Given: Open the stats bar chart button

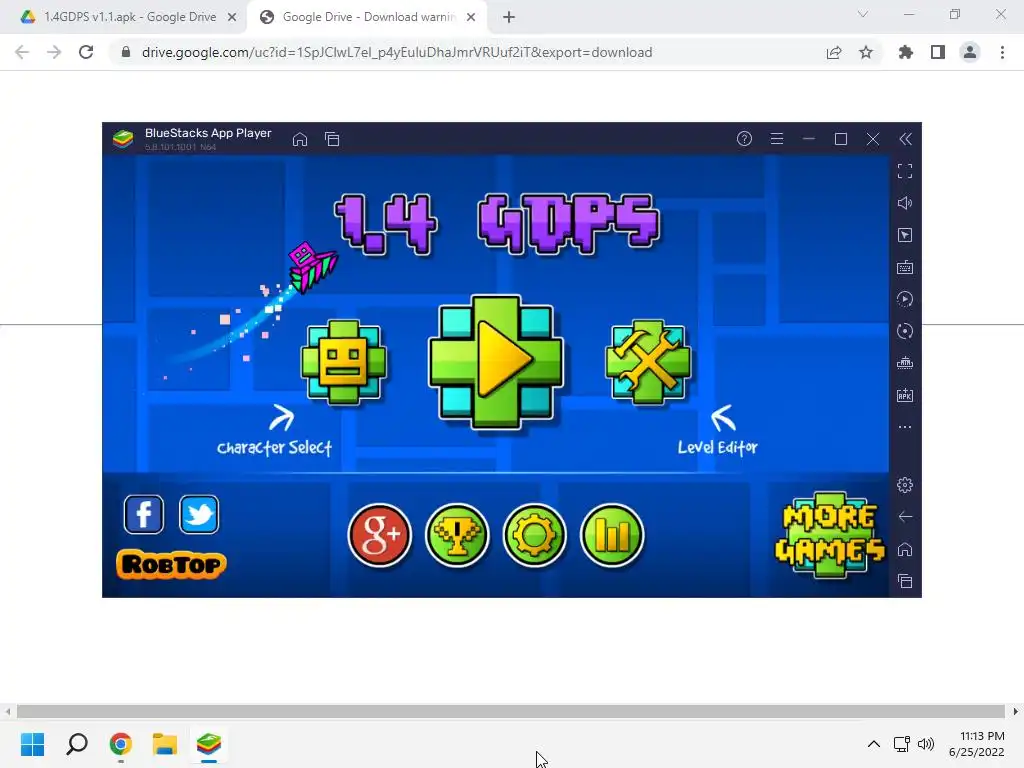Looking at the screenshot, I should (x=612, y=535).
